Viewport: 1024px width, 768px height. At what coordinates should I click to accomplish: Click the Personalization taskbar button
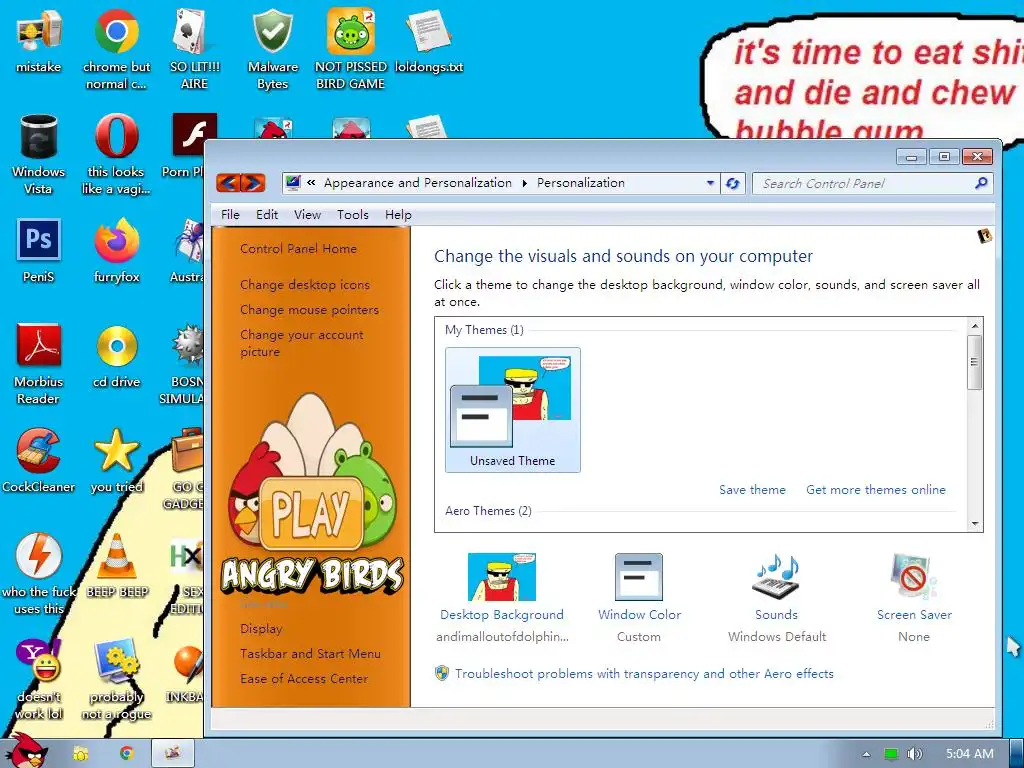[x=173, y=754]
